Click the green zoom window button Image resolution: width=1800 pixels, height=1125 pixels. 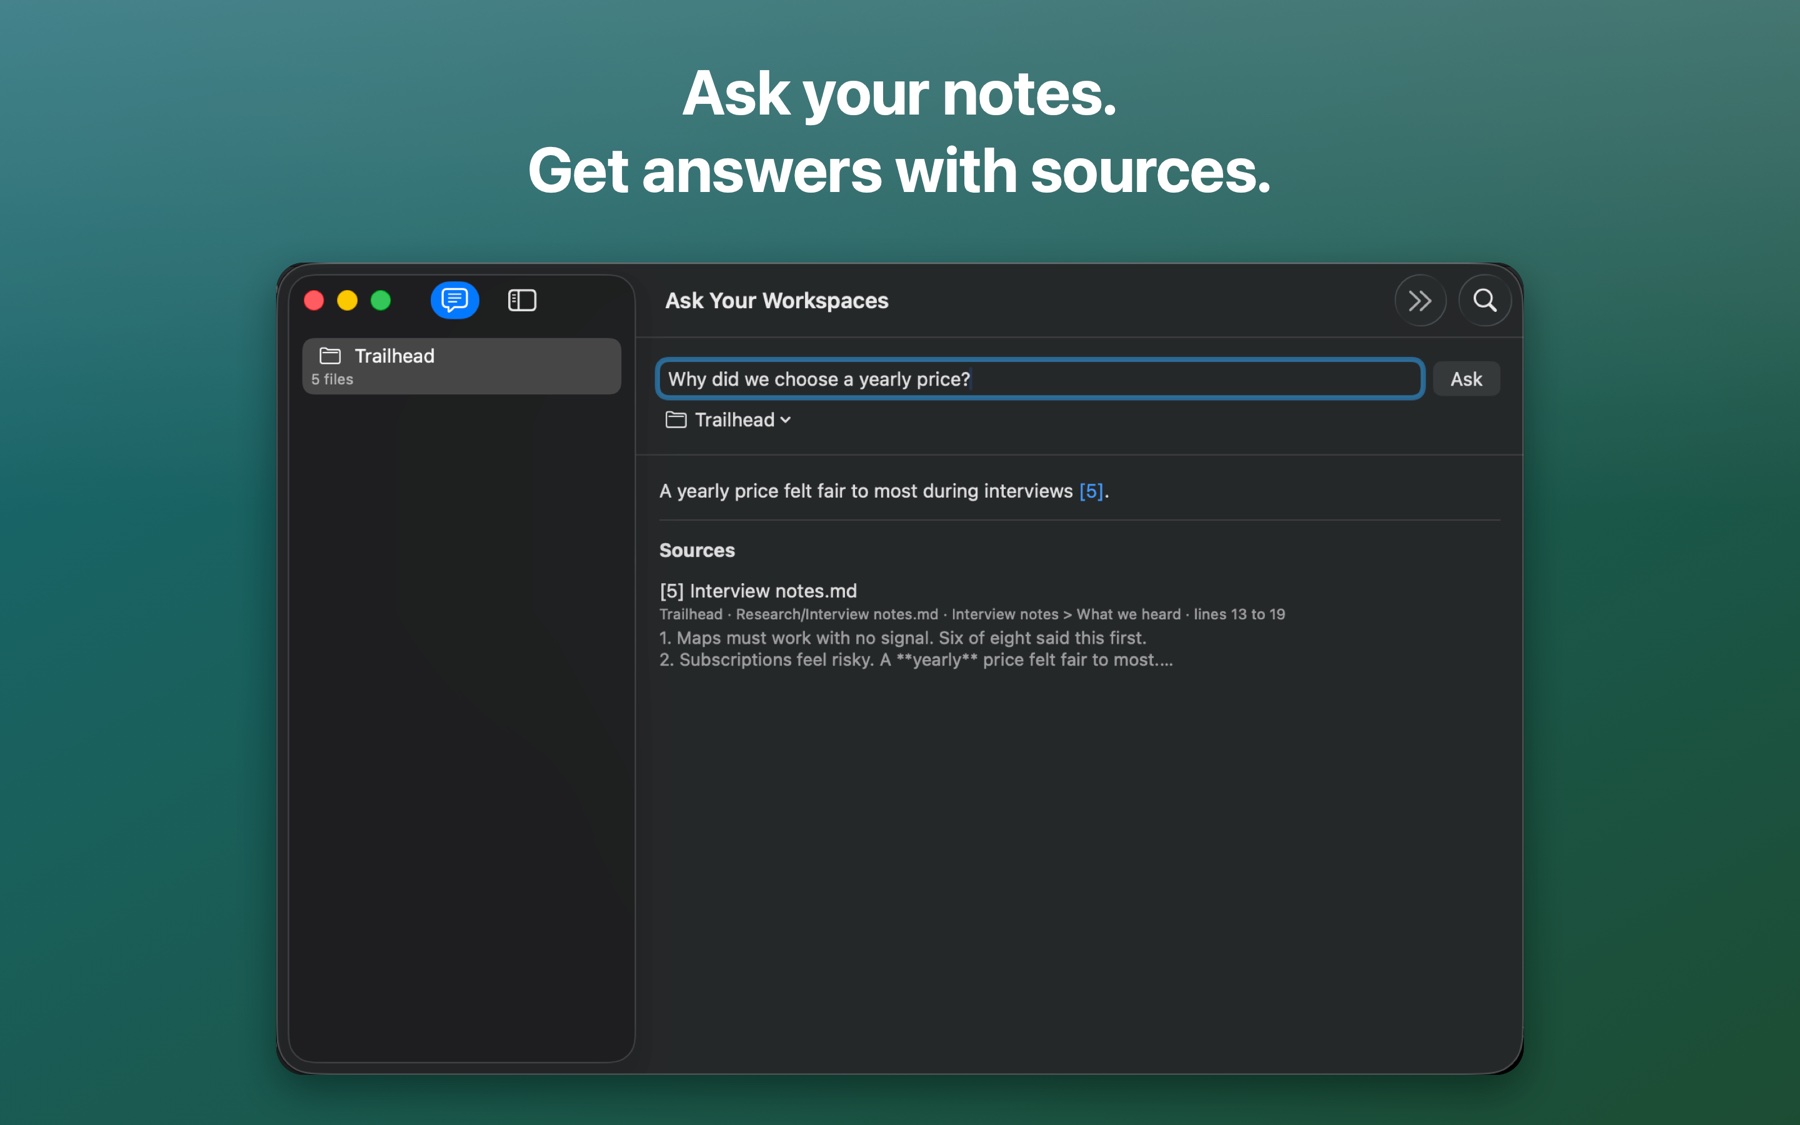pyautogui.click(x=381, y=300)
